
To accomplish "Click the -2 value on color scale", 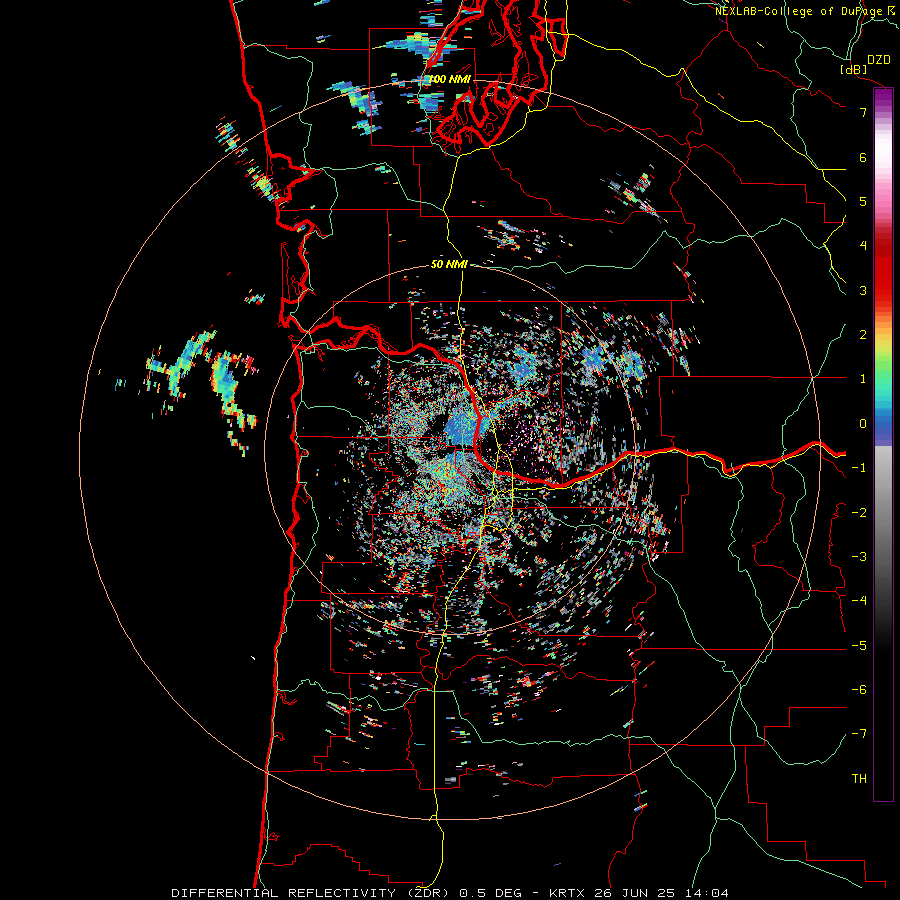I will click(x=859, y=513).
